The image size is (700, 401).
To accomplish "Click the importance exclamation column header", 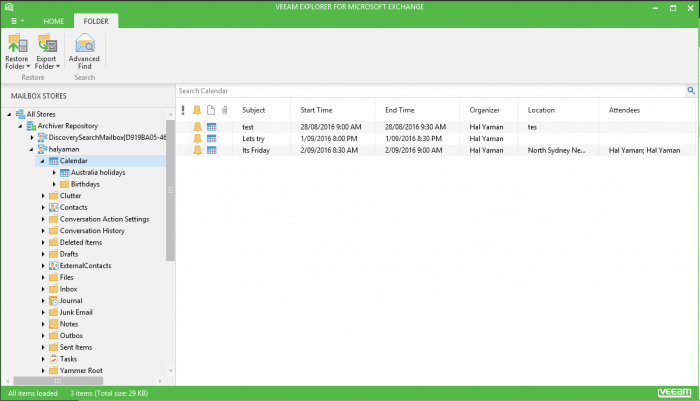I will (183, 110).
